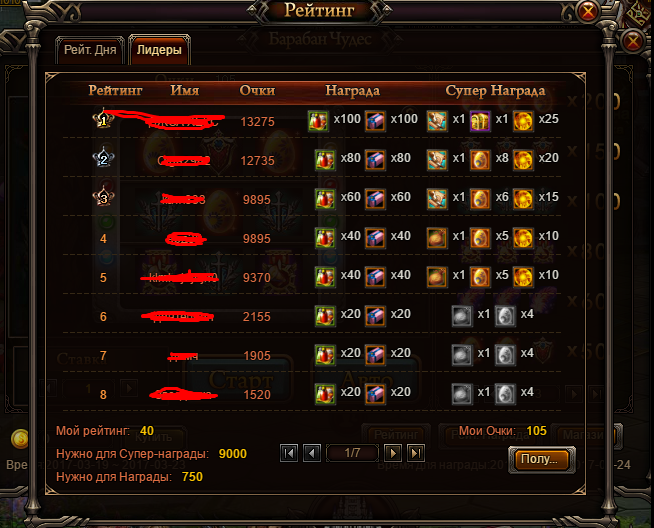Click the scroll super reward icon for rank 3
The height and width of the screenshot is (528, 654).
pos(437,199)
